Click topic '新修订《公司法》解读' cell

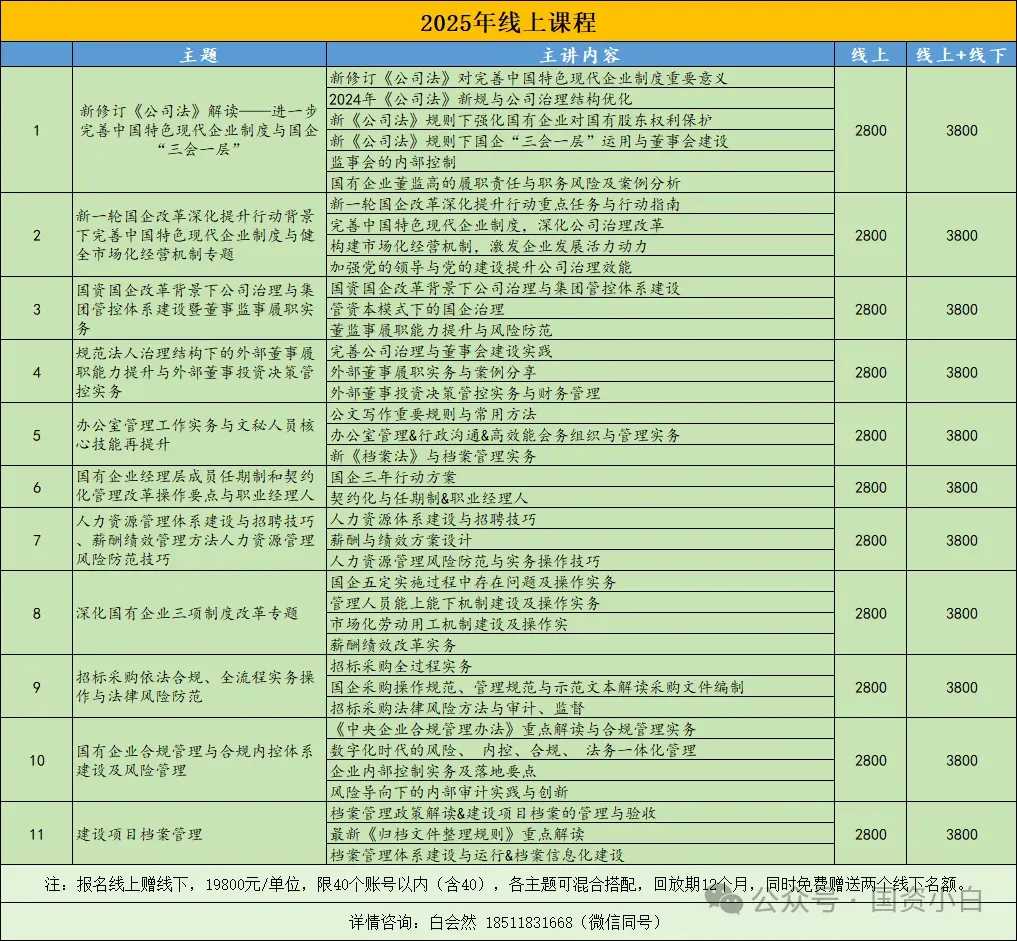[199, 130]
